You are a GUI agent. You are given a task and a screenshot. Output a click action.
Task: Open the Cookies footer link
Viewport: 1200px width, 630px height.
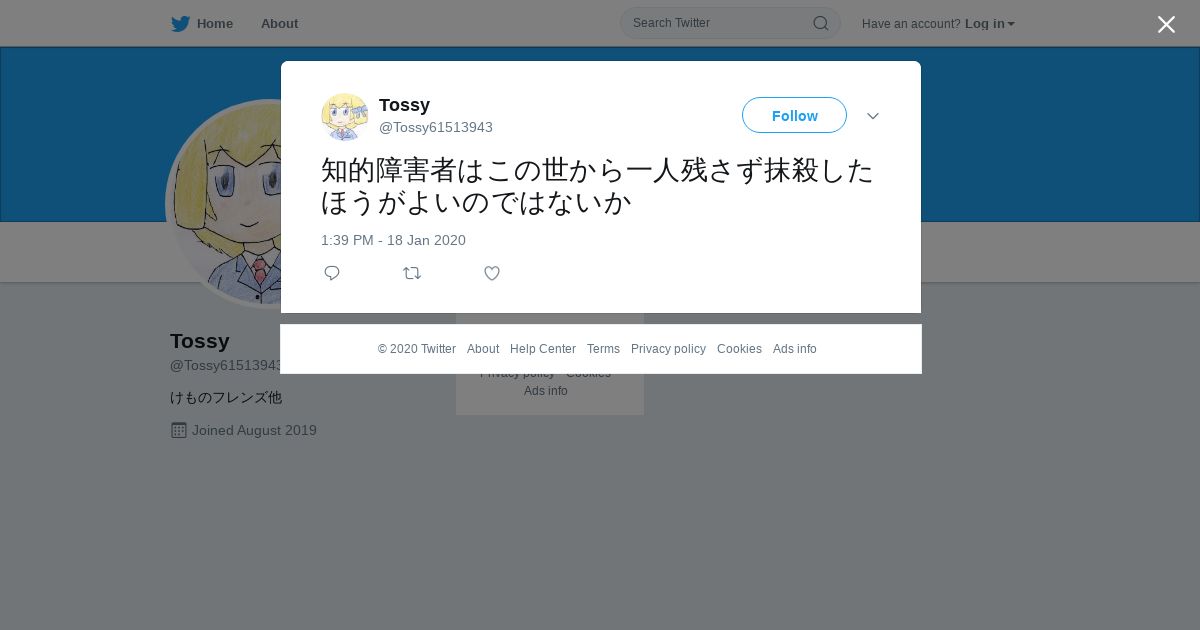pos(739,349)
